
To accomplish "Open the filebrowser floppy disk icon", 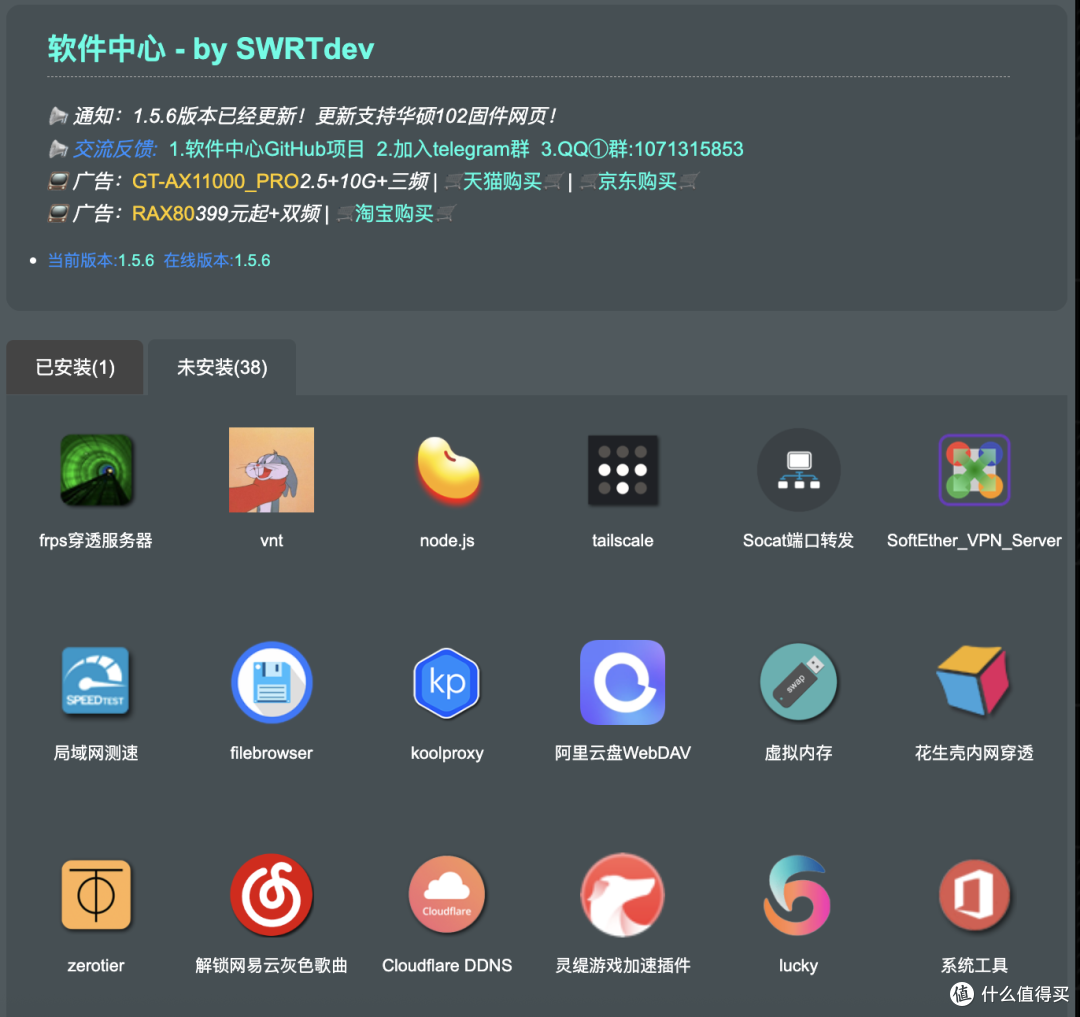I will pyautogui.click(x=271, y=682).
